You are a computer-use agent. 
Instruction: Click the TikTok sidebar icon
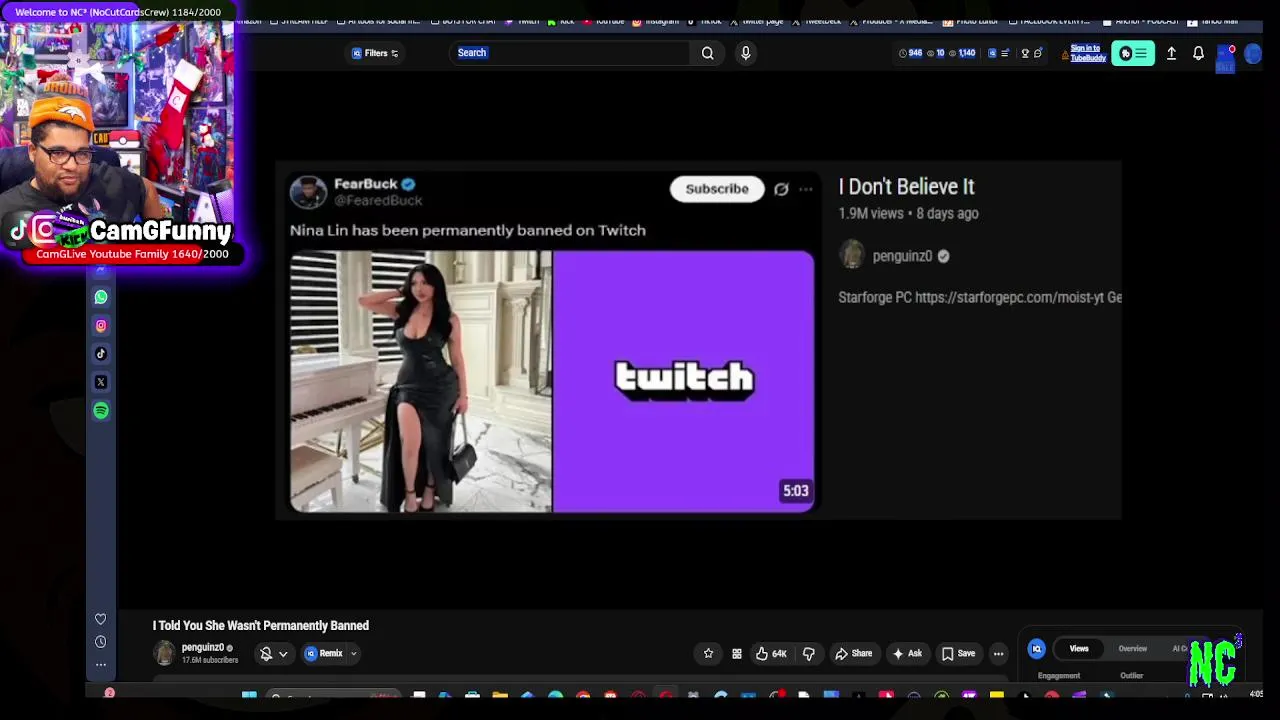tap(101, 353)
